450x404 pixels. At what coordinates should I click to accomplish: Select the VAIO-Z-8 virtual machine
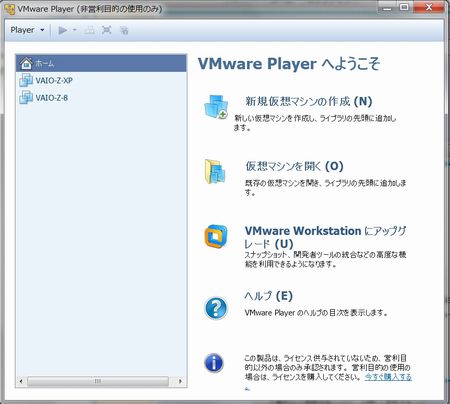coord(101,98)
